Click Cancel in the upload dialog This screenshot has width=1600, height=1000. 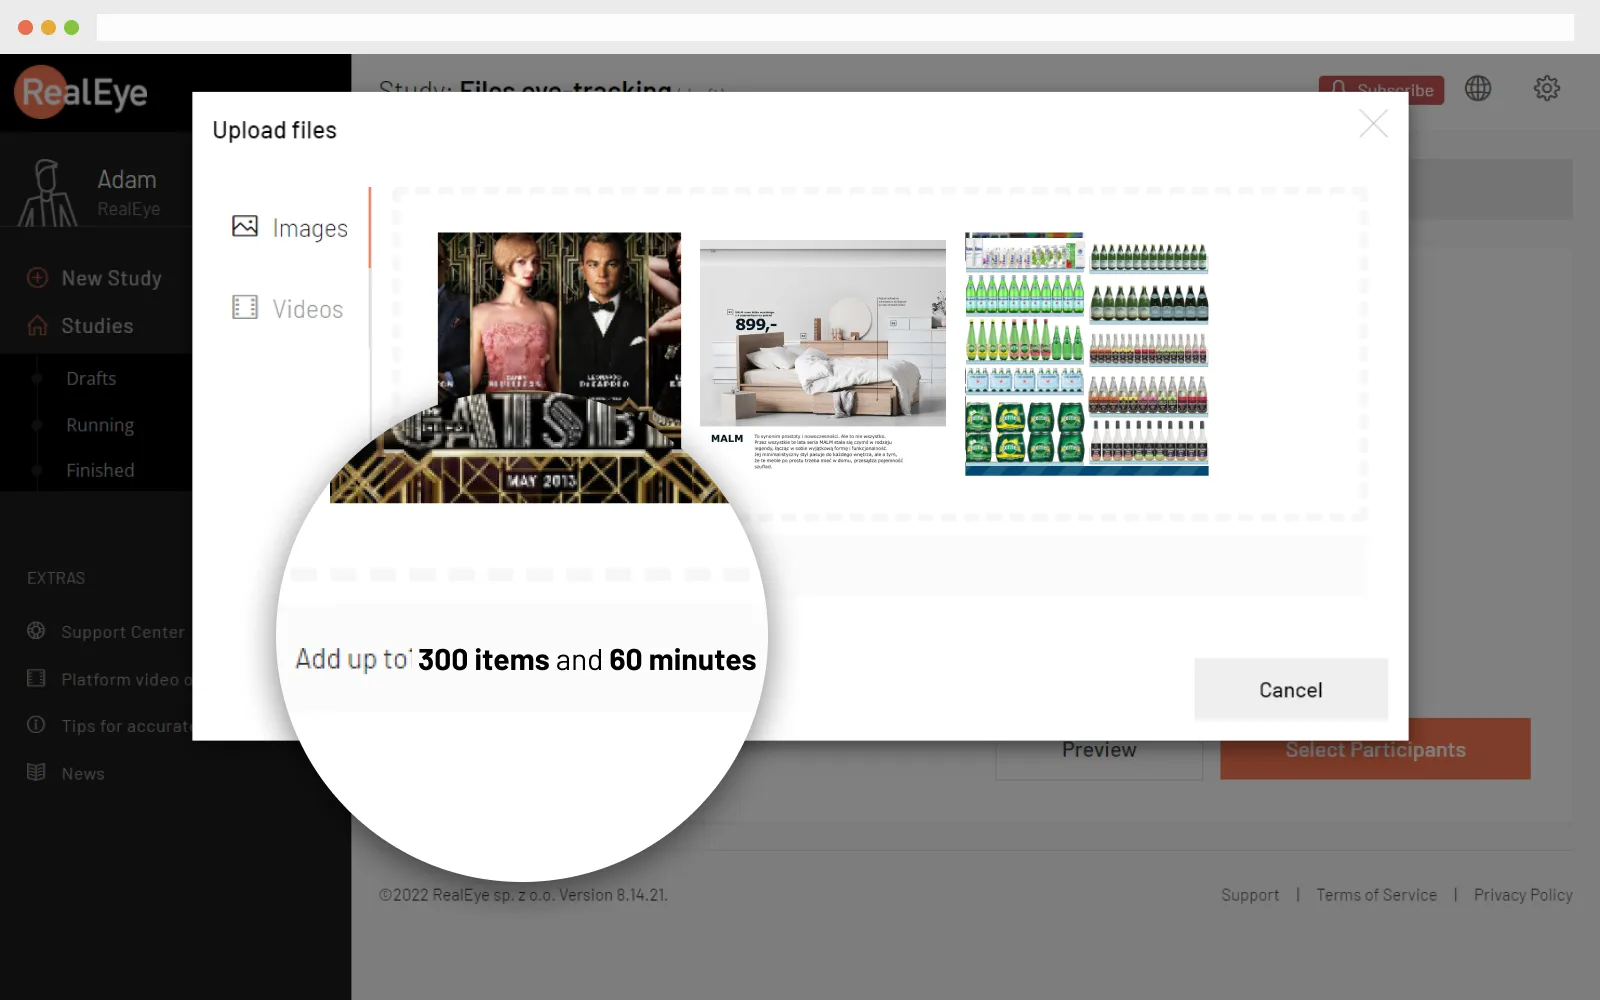[1290, 689]
